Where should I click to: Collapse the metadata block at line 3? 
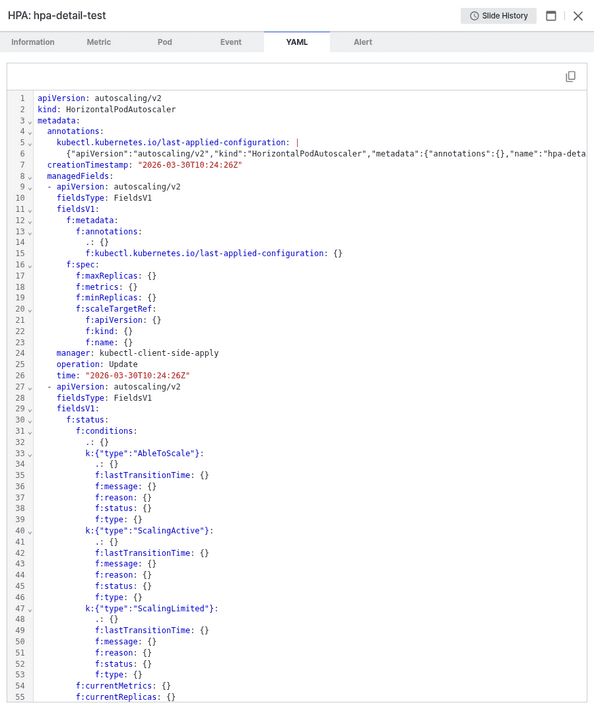click(30, 122)
